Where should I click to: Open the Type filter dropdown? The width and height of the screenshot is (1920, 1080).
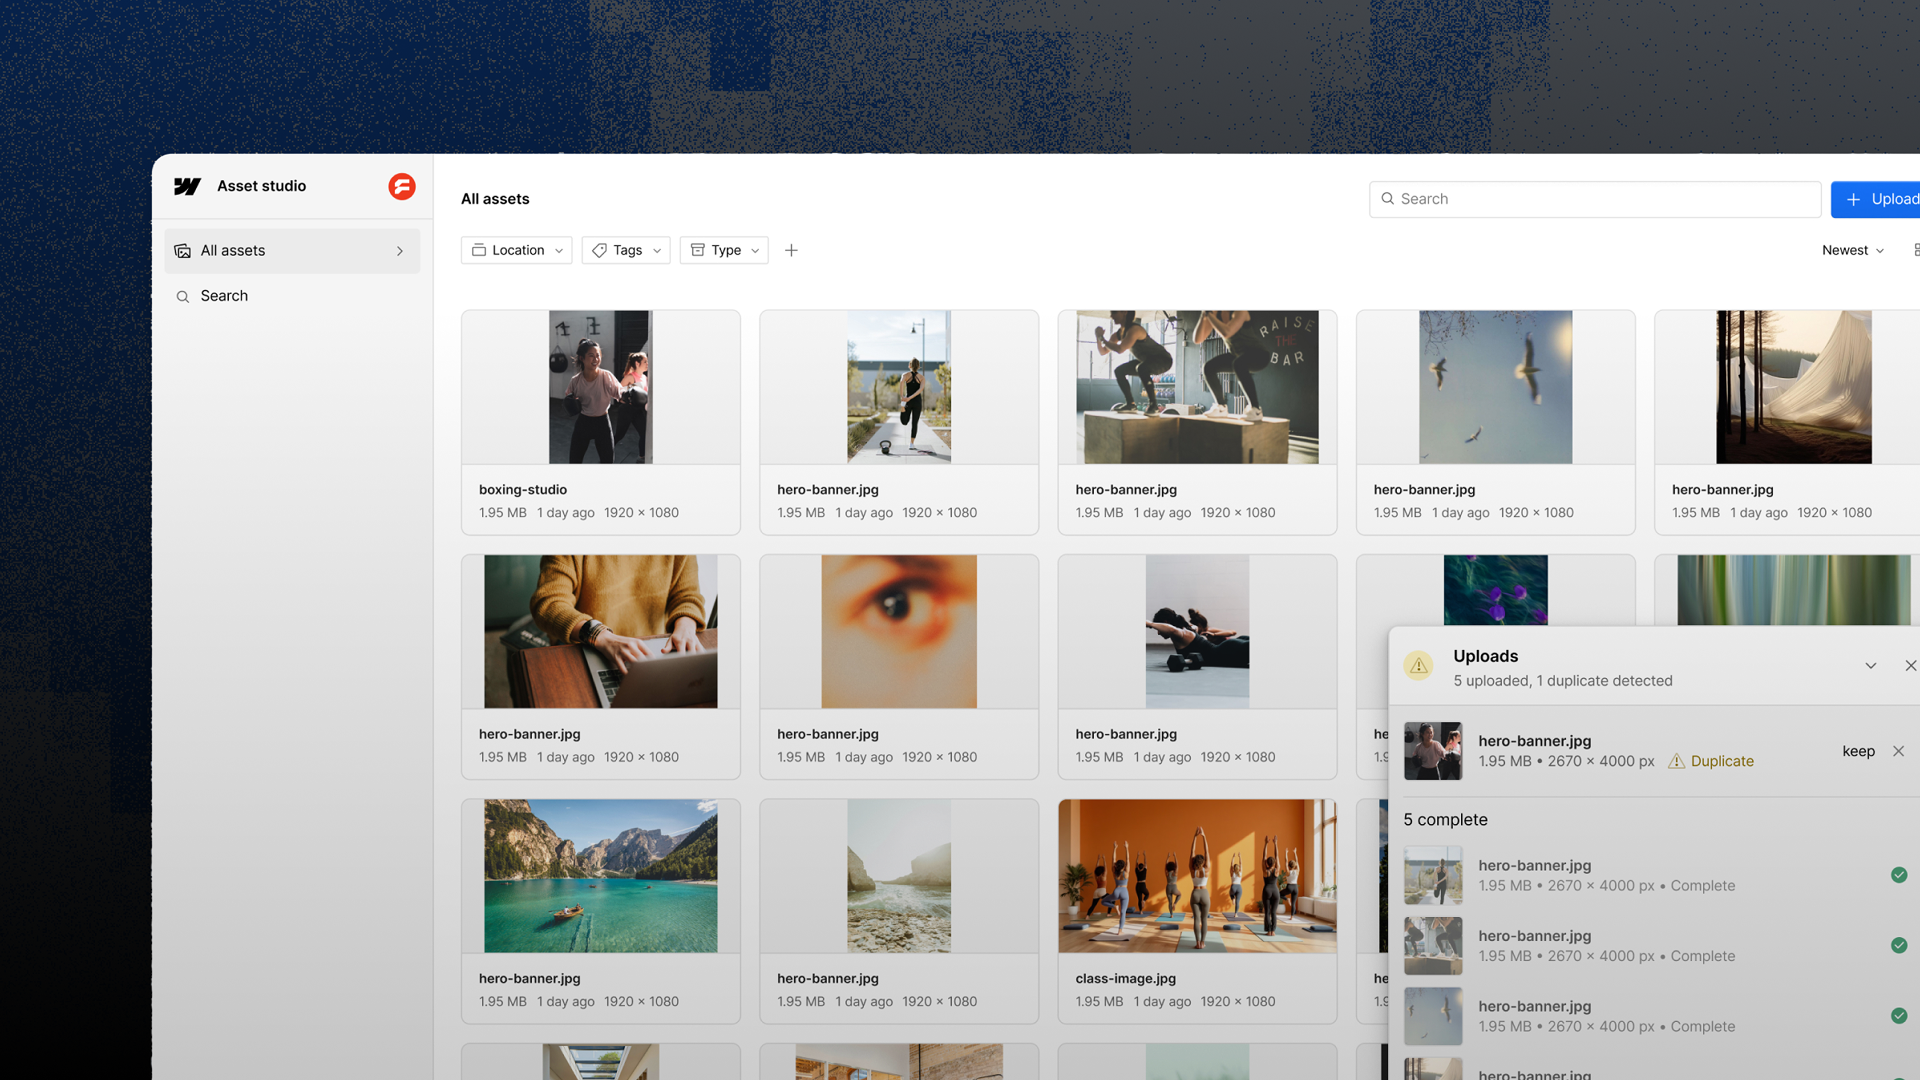click(724, 250)
